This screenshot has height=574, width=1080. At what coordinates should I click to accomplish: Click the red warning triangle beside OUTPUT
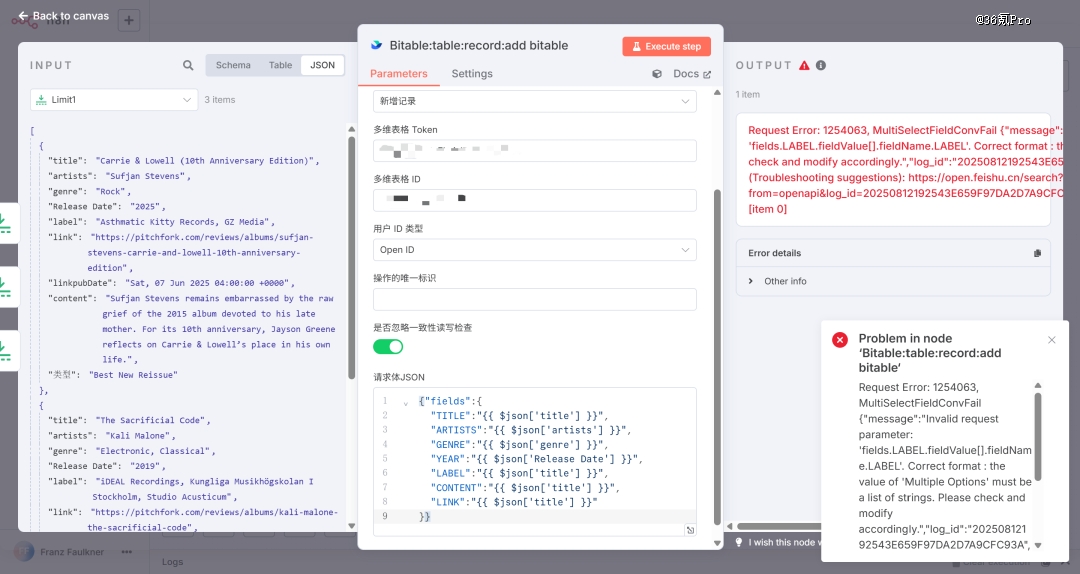click(804, 65)
